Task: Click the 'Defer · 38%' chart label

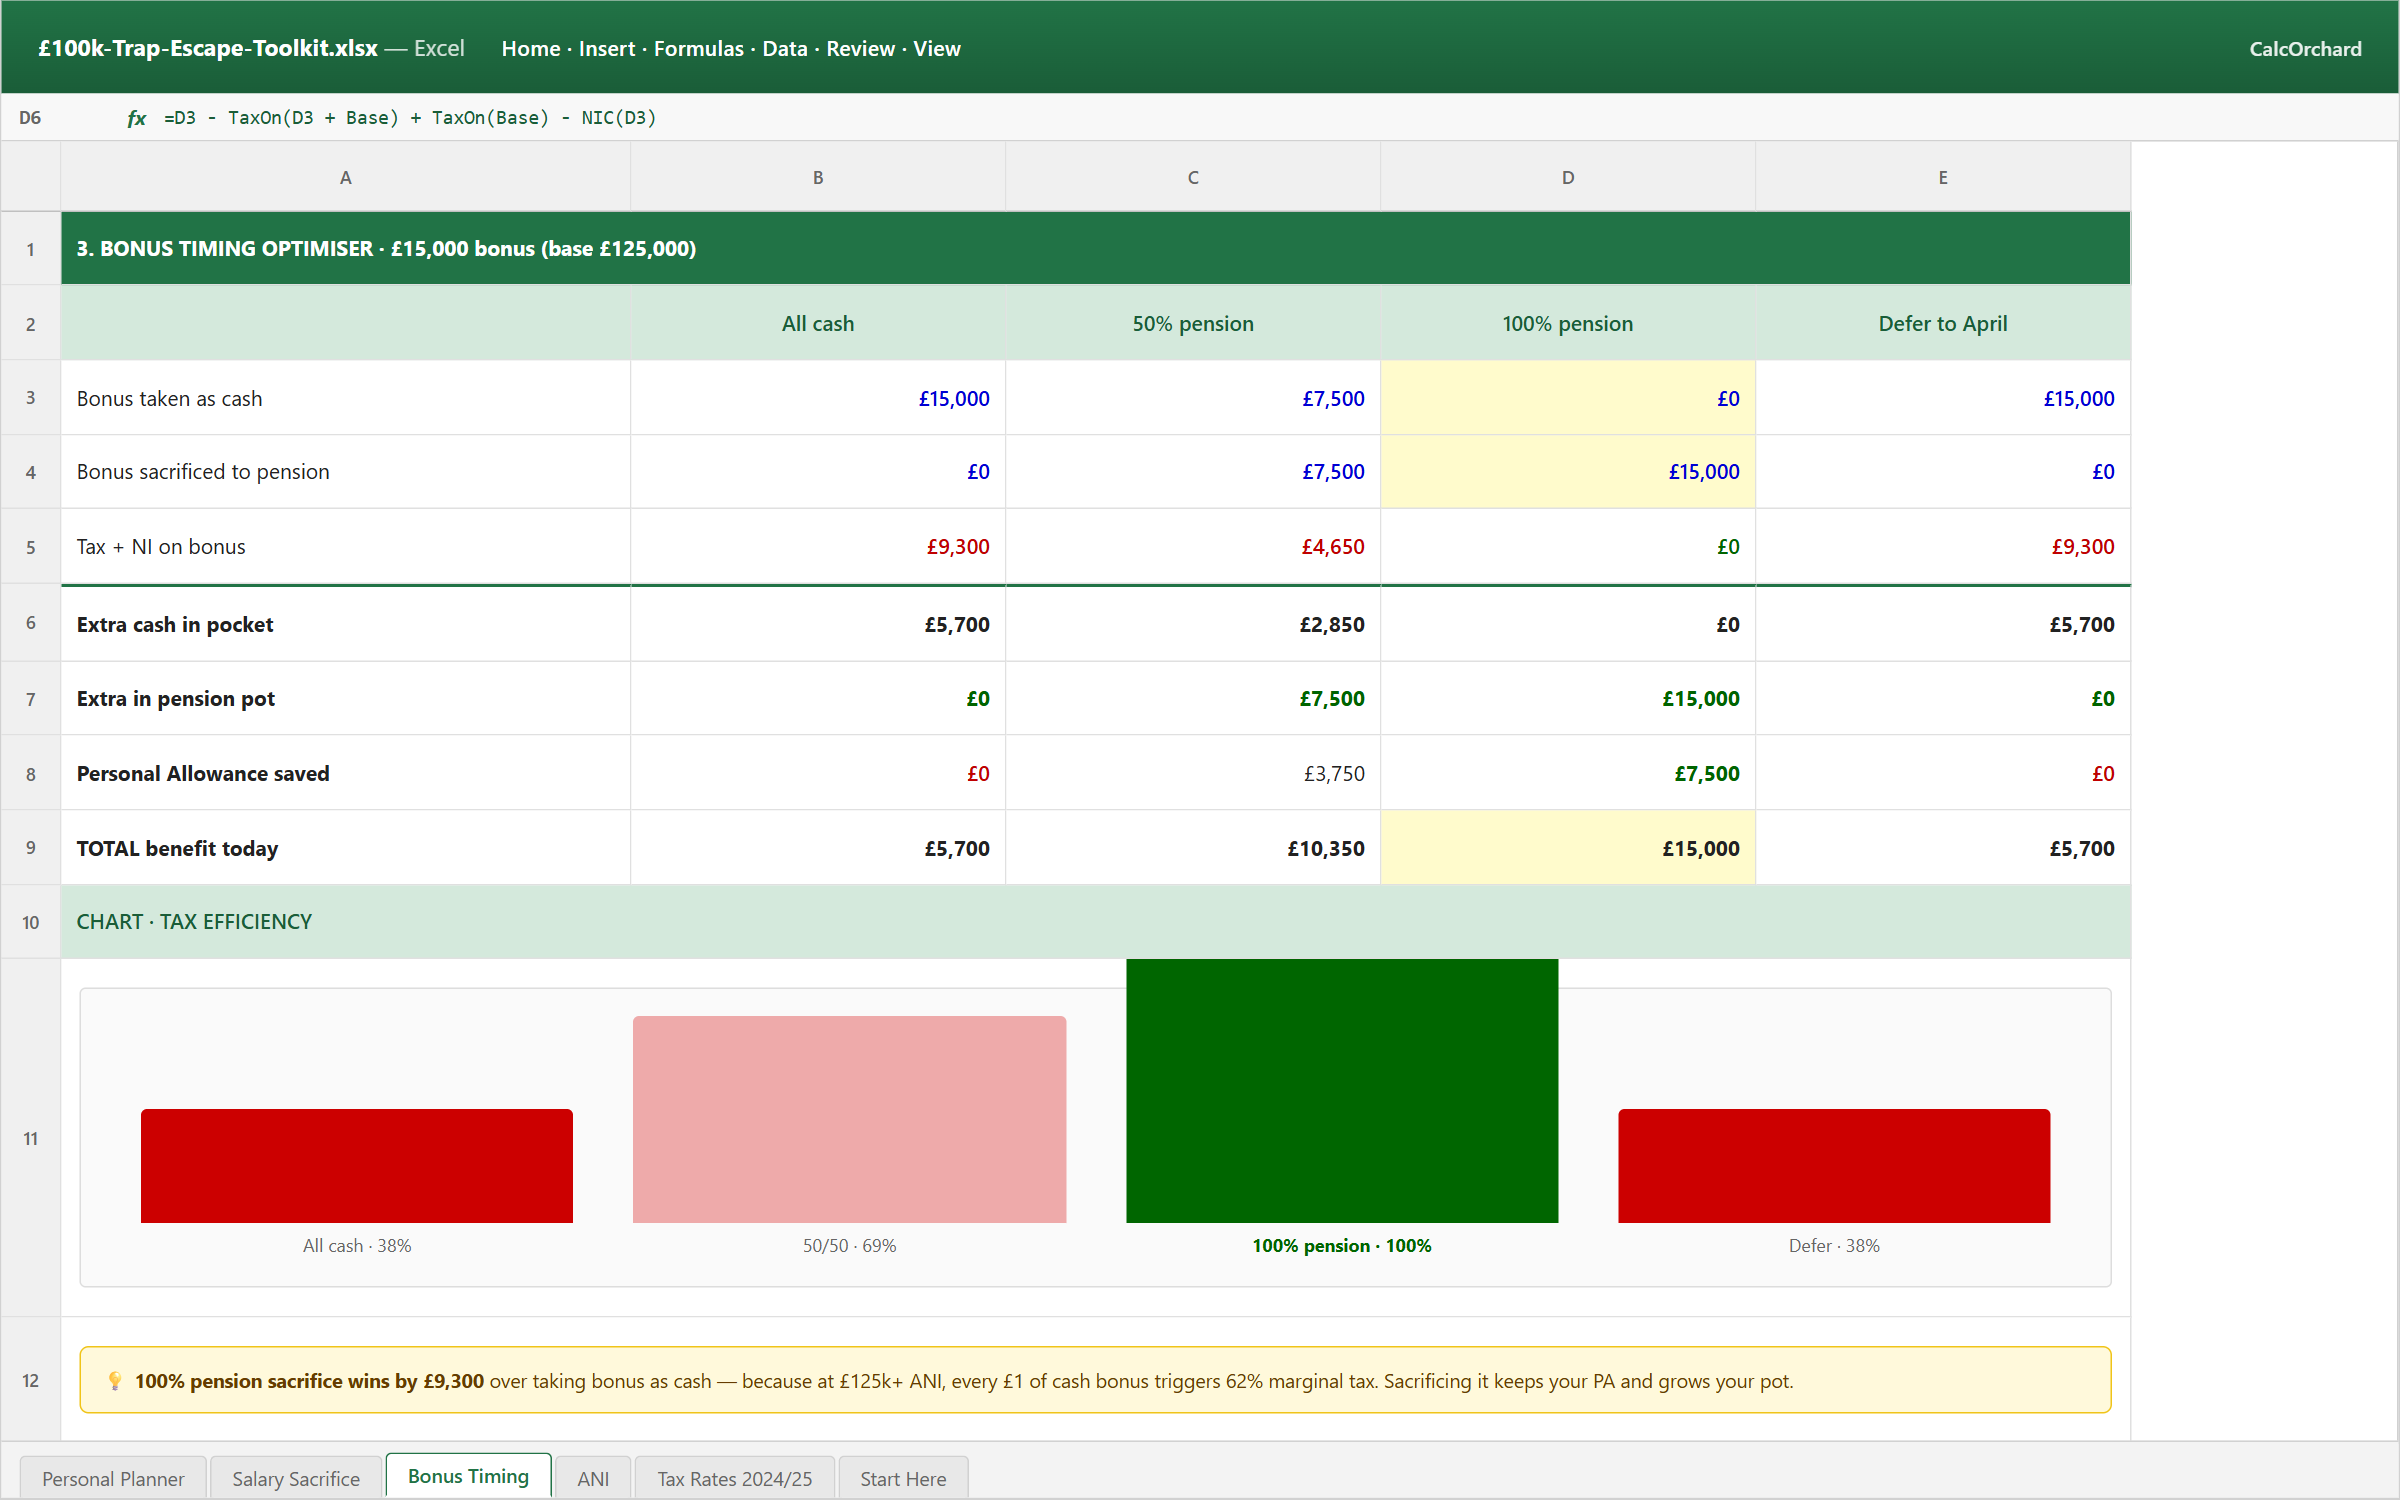Action: coord(1834,1246)
